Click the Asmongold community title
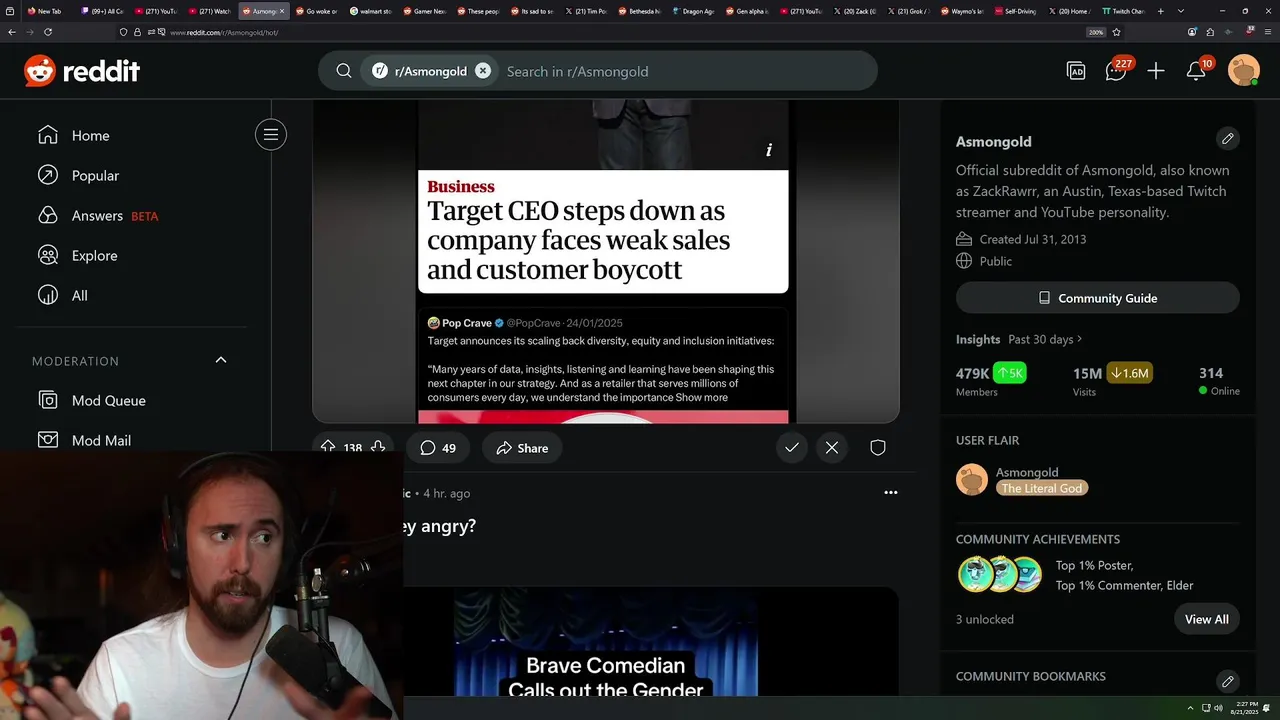 (x=993, y=141)
